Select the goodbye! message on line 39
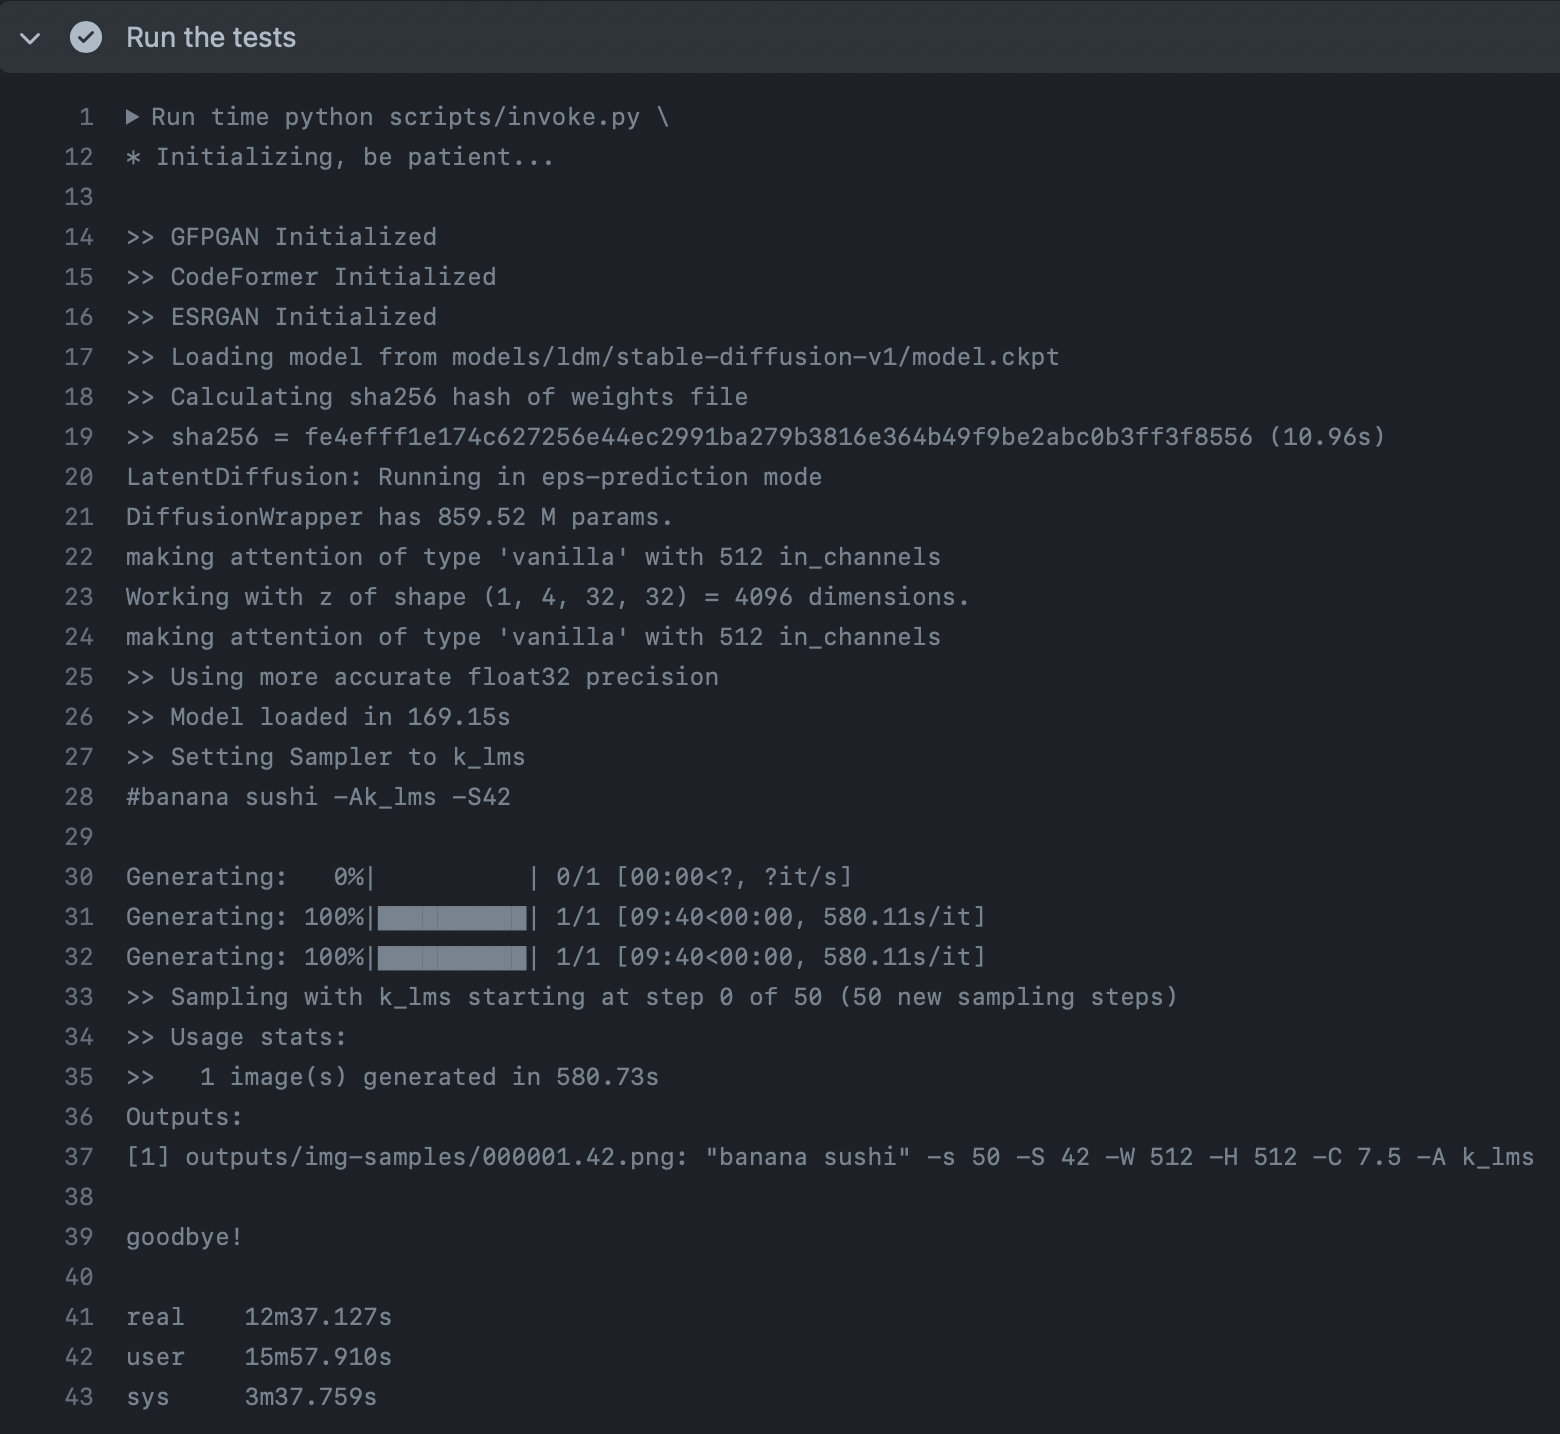 coord(183,1237)
